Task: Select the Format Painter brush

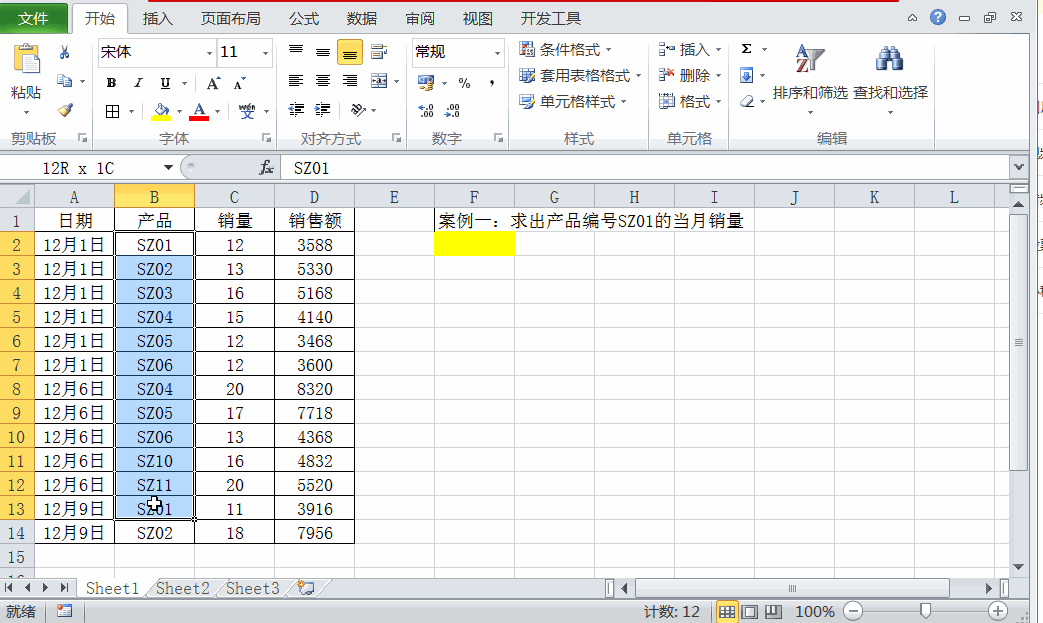Action: tap(65, 110)
